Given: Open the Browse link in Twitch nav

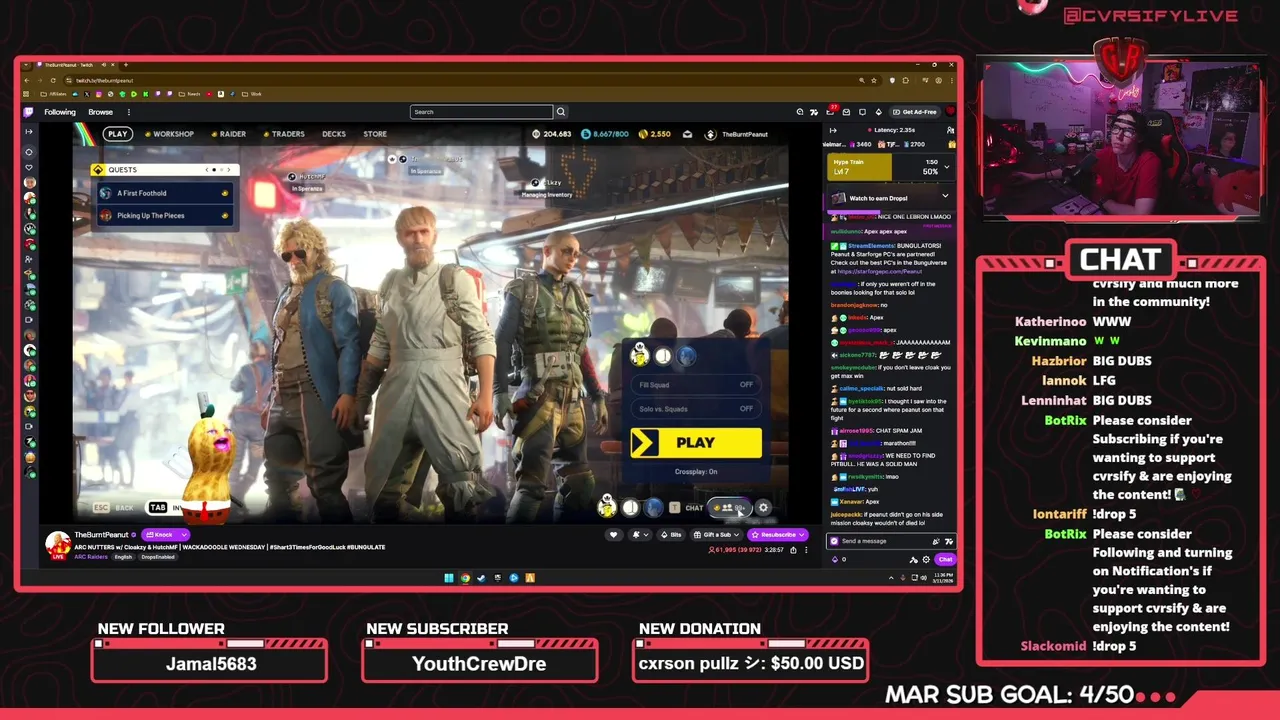Looking at the screenshot, I should pos(100,112).
